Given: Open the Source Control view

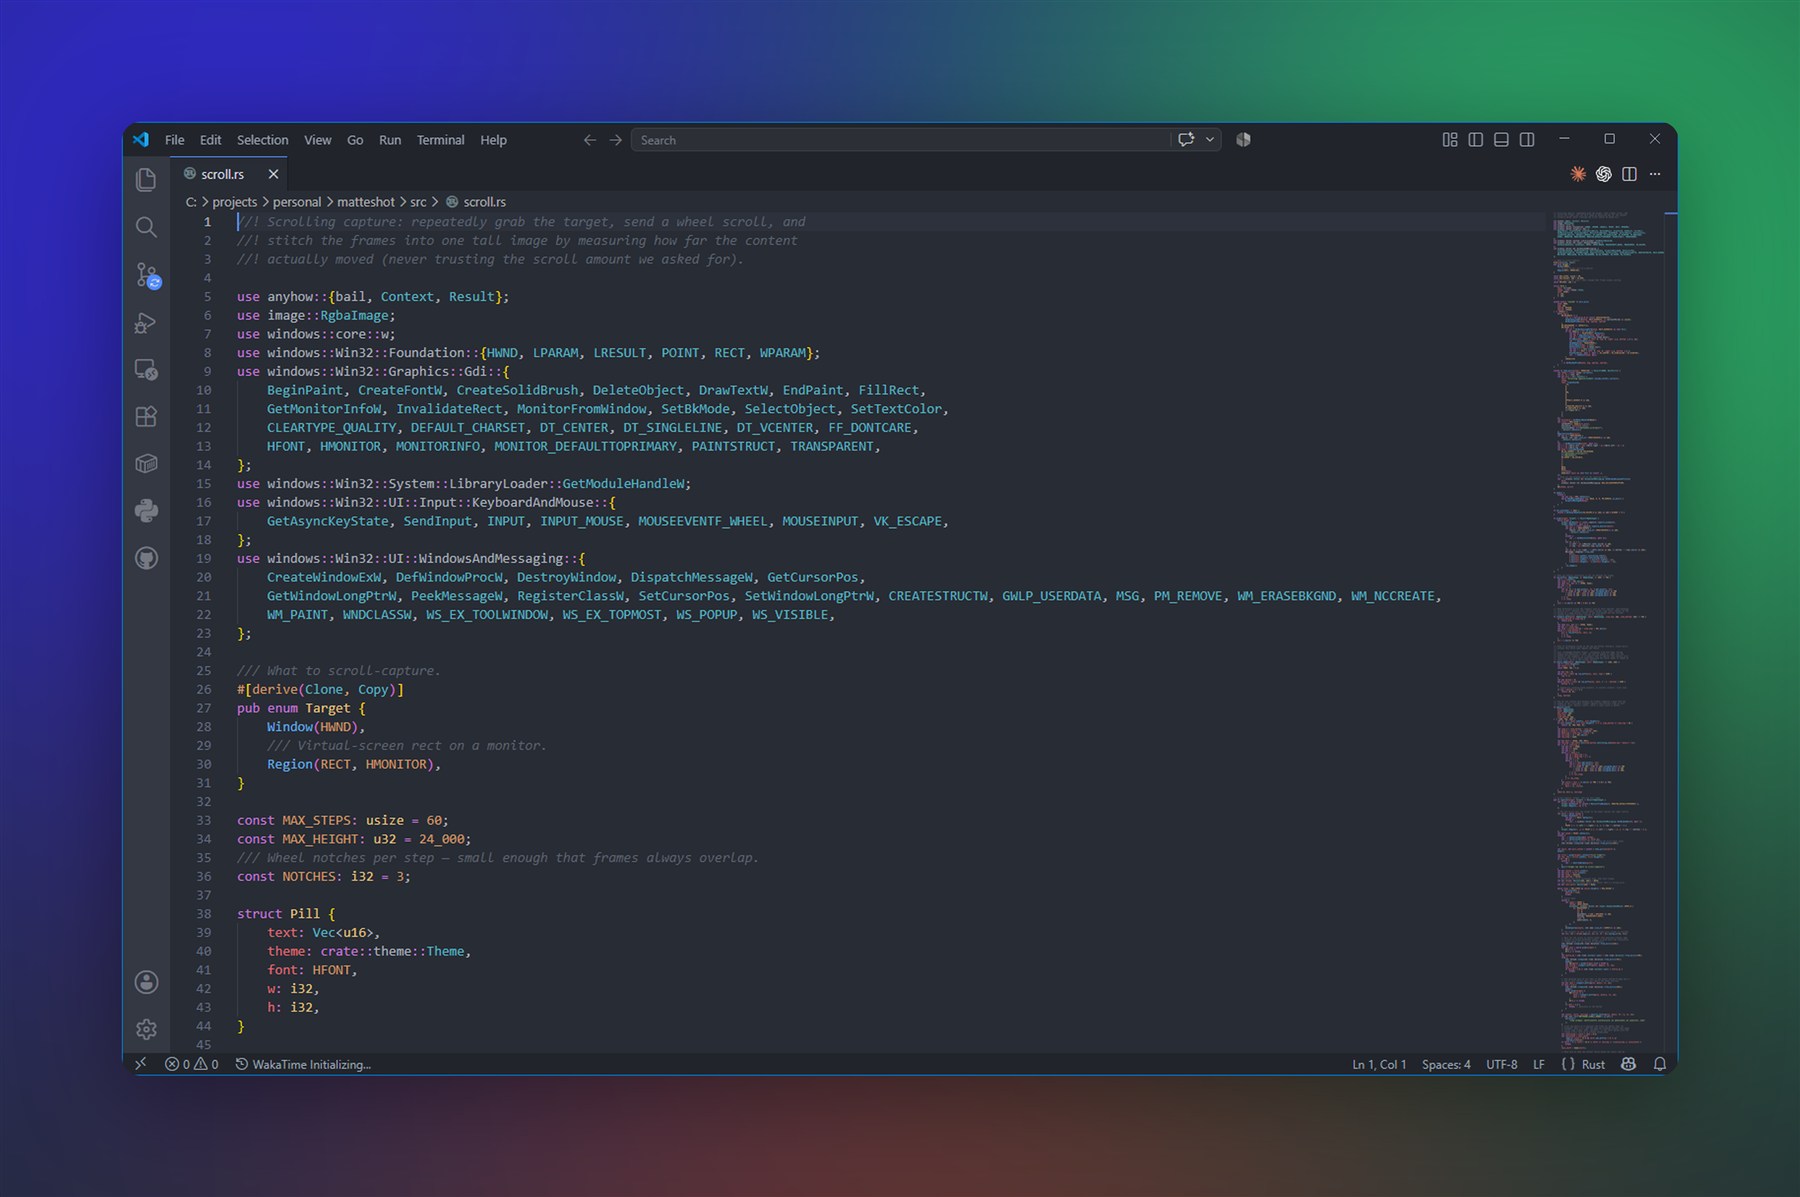Looking at the screenshot, I should click(x=147, y=275).
